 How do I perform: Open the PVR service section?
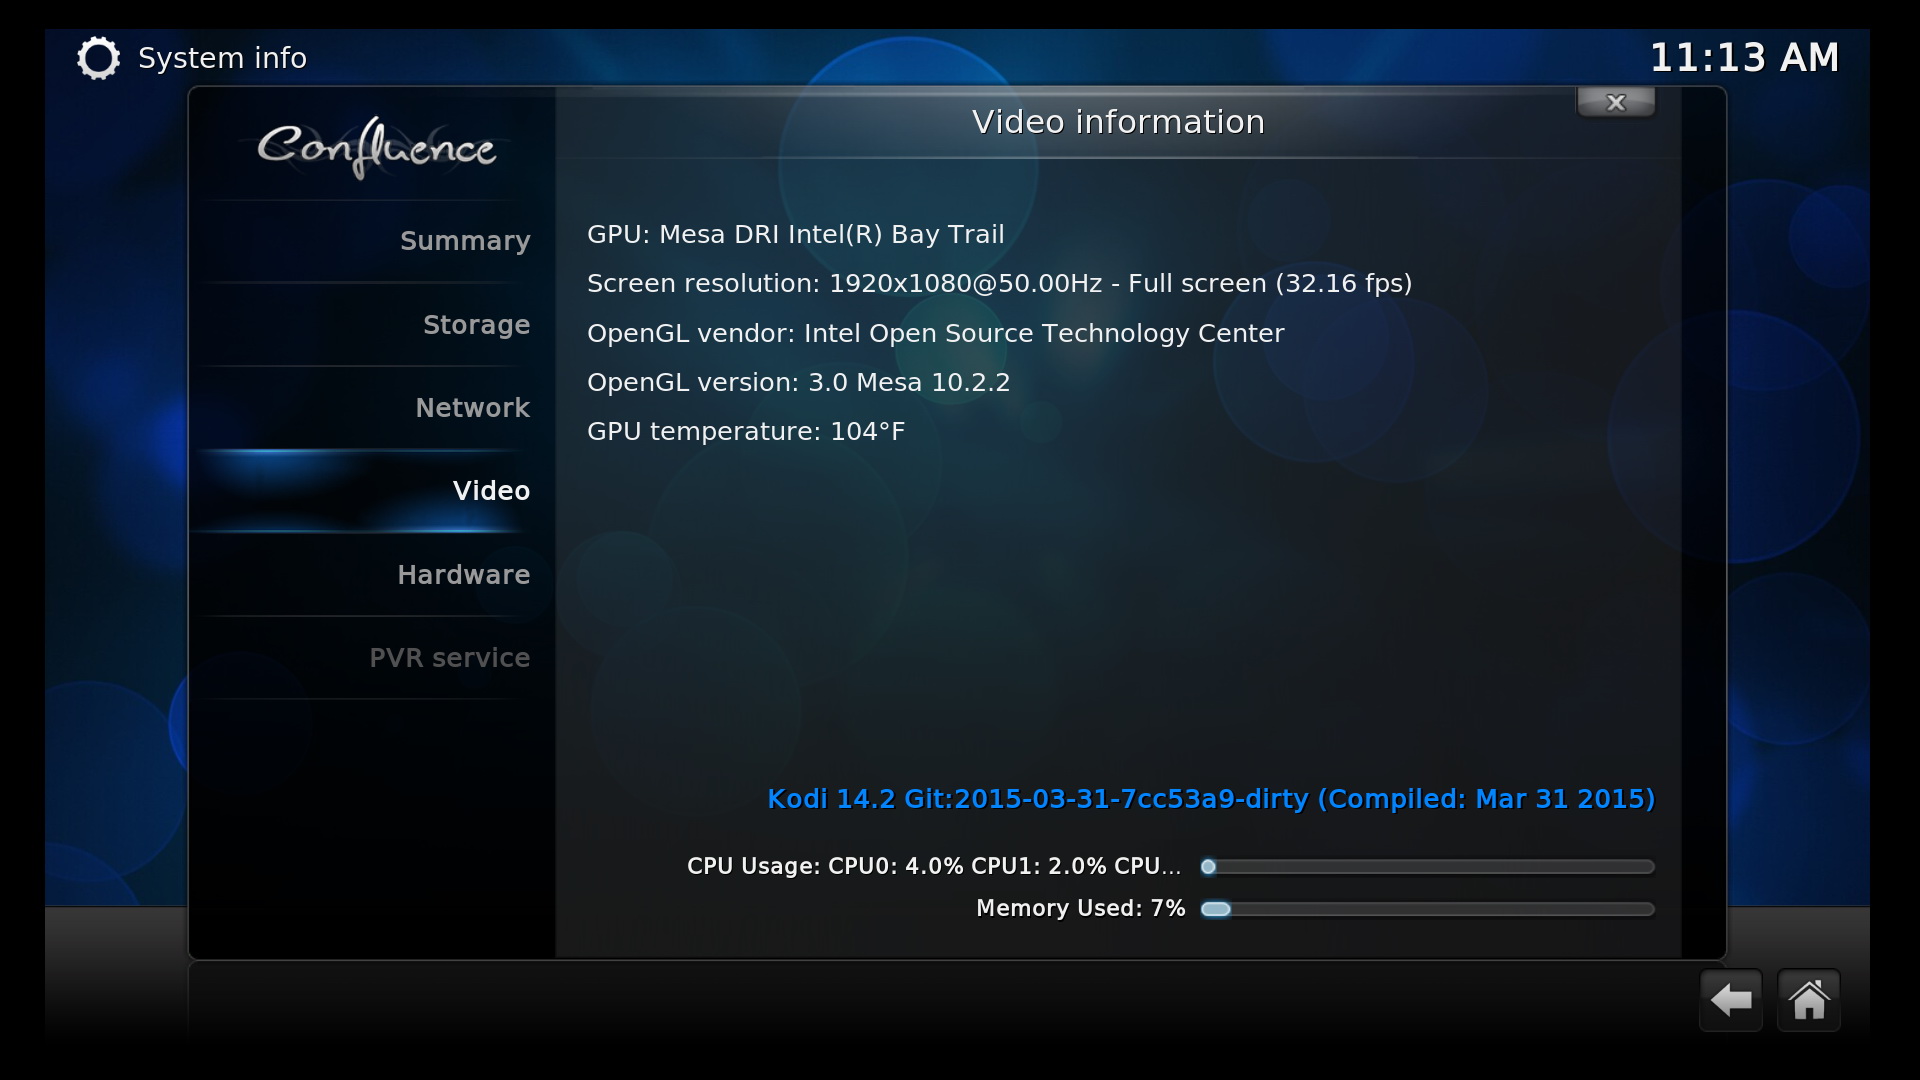point(371,658)
